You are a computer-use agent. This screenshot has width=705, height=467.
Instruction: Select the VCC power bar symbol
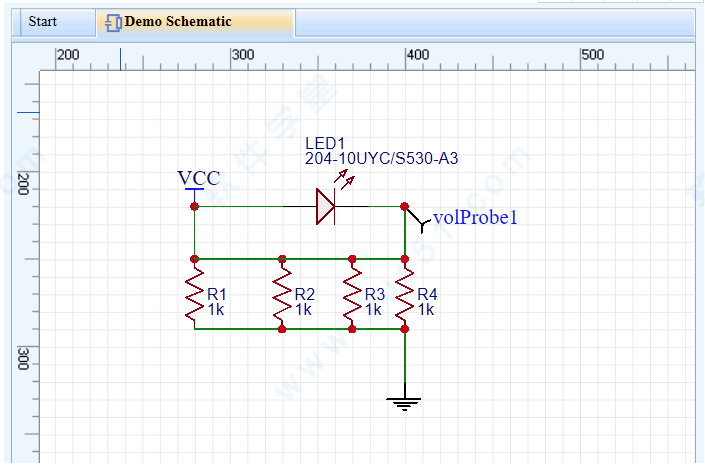click(x=194, y=190)
